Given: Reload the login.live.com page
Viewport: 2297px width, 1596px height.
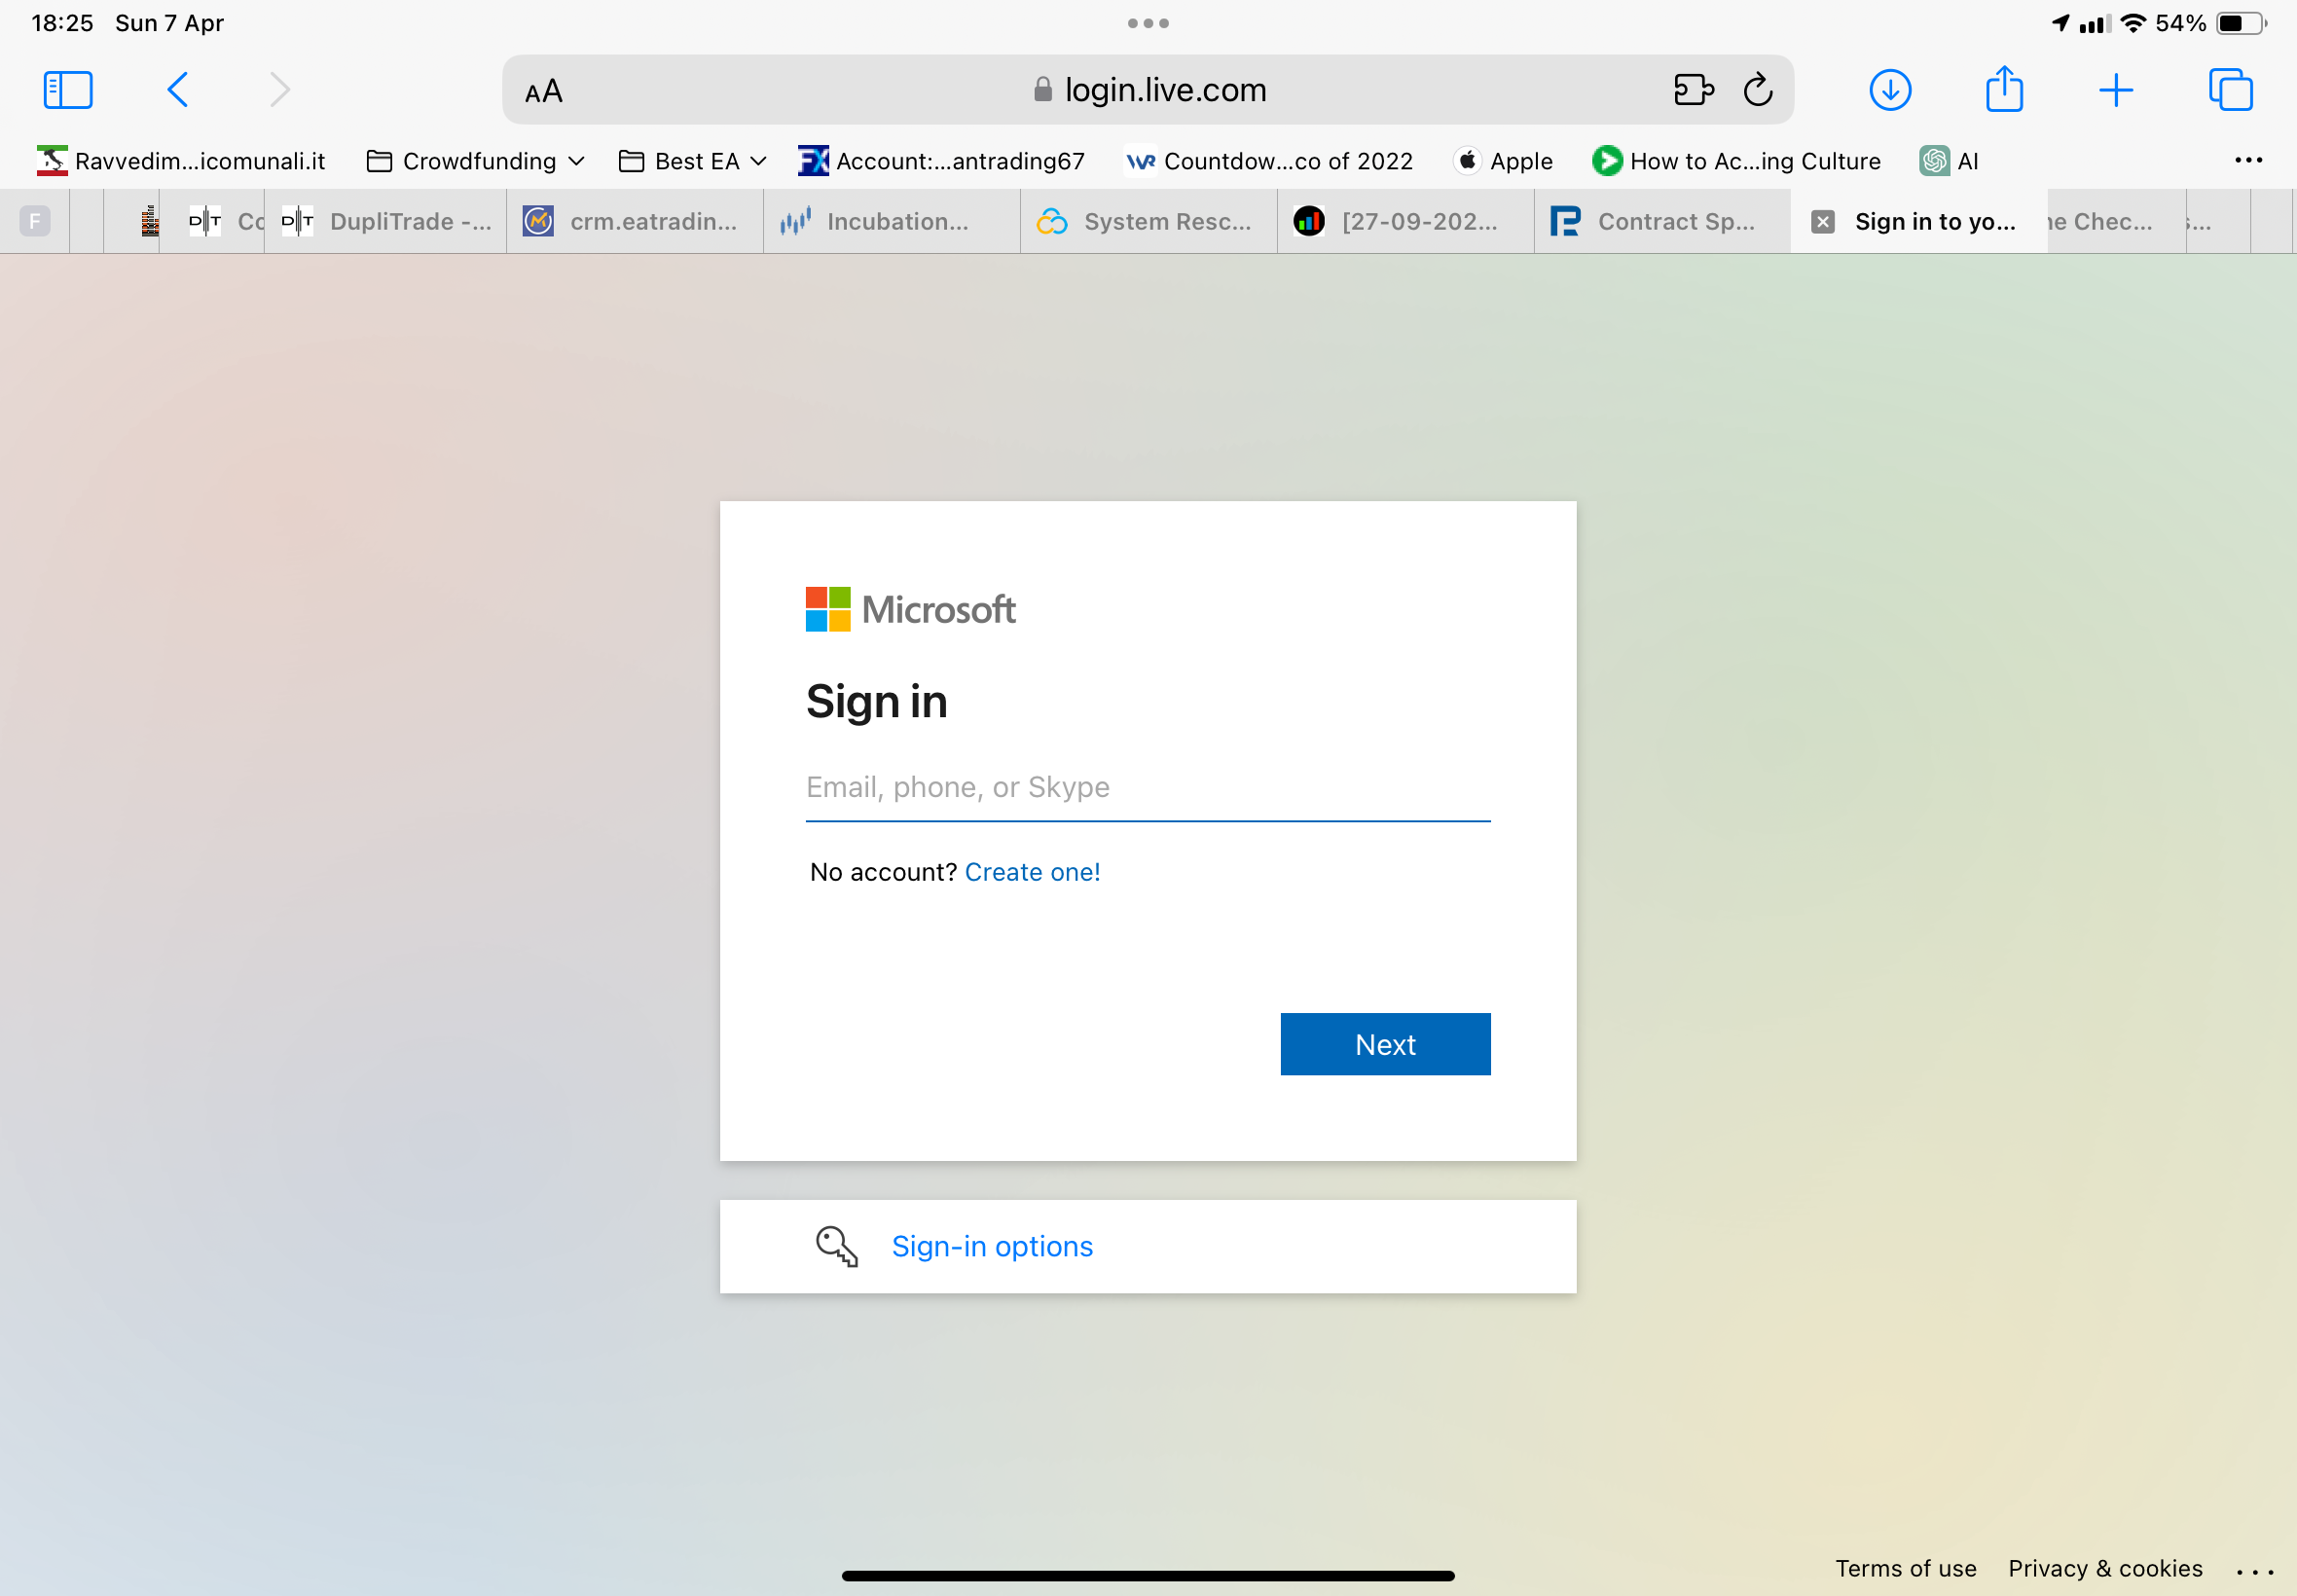Looking at the screenshot, I should pos(1758,90).
